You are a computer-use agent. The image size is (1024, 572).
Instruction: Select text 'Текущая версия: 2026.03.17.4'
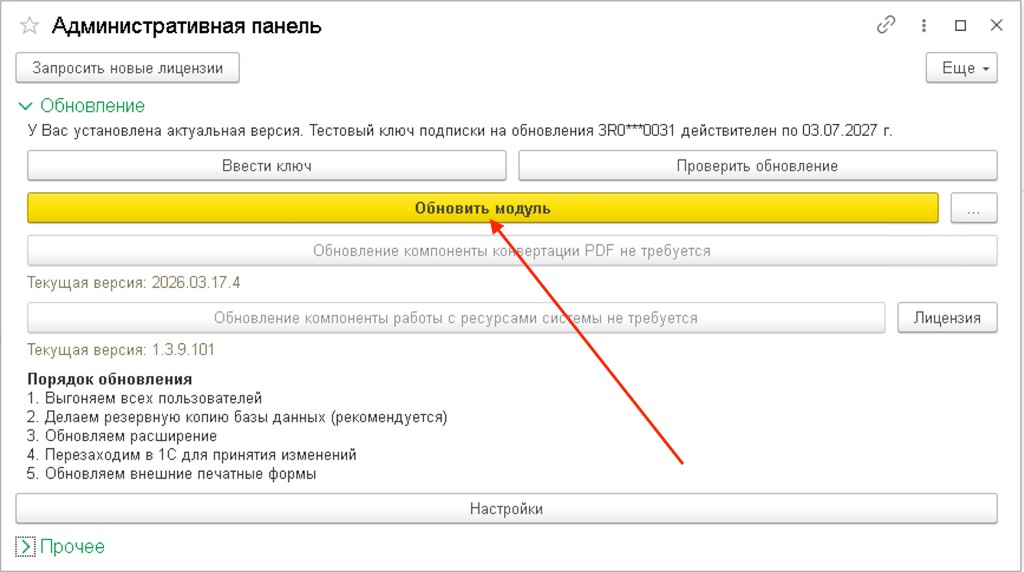click(x=134, y=283)
